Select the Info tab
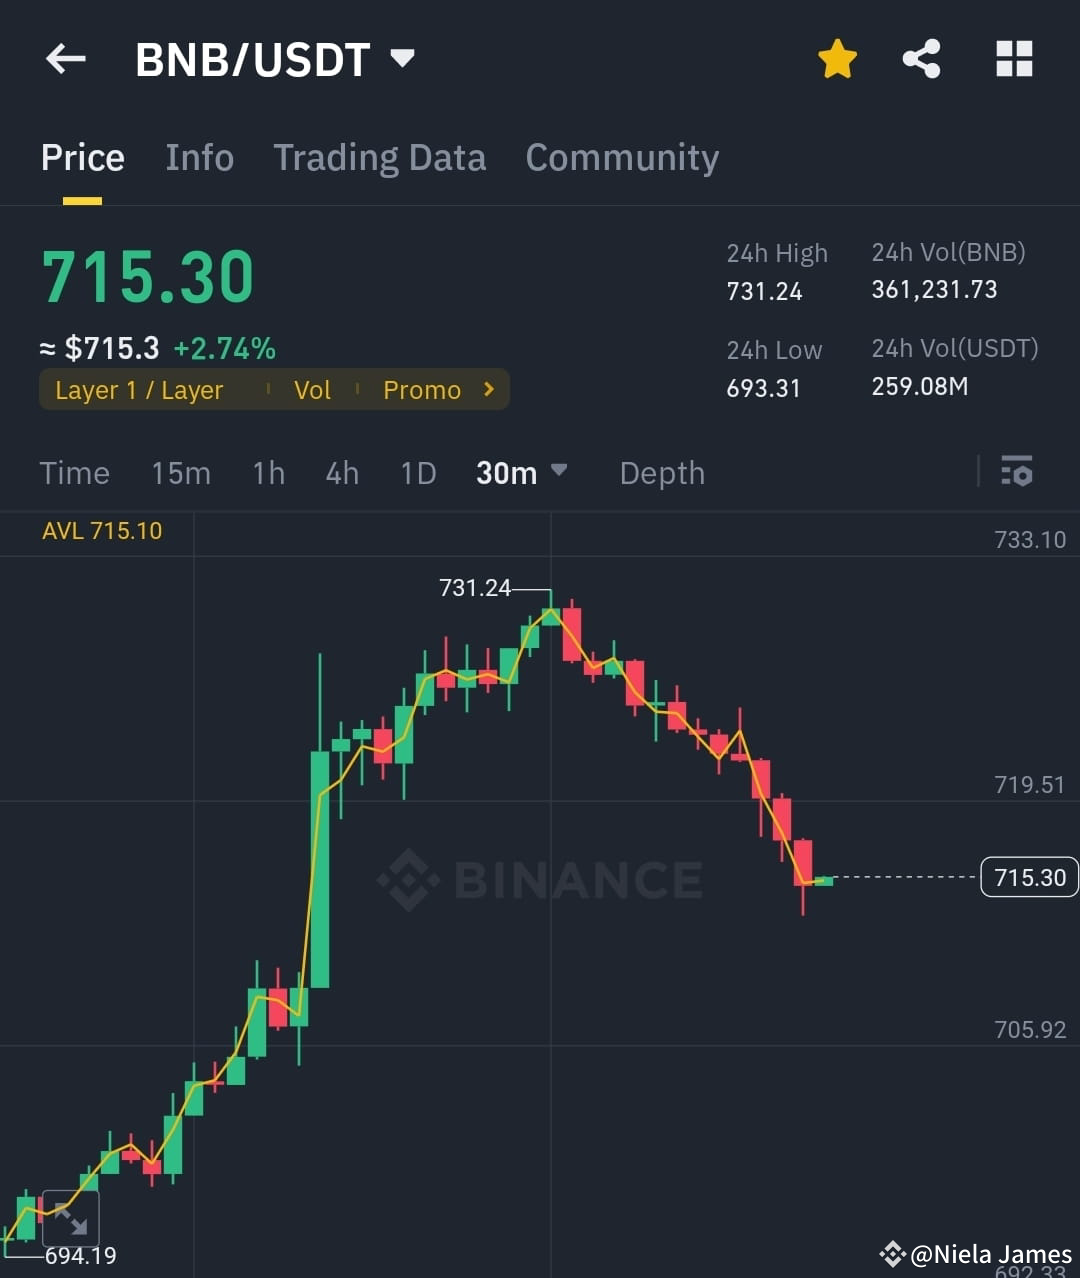The width and height of the screenshot is (1080, 1278). 199,157
